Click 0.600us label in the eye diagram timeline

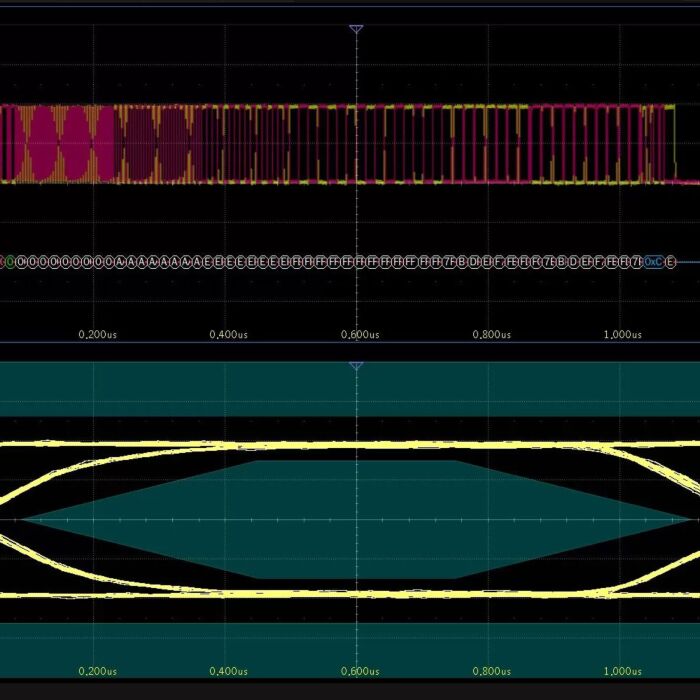click(360, 671)
